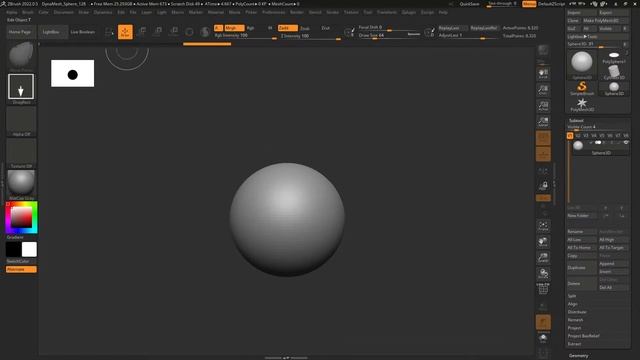Toggle Sphere3D subtool eye visibility
Image resolution: width=640 pixels, height=360 pixels.
pos(626,142)
